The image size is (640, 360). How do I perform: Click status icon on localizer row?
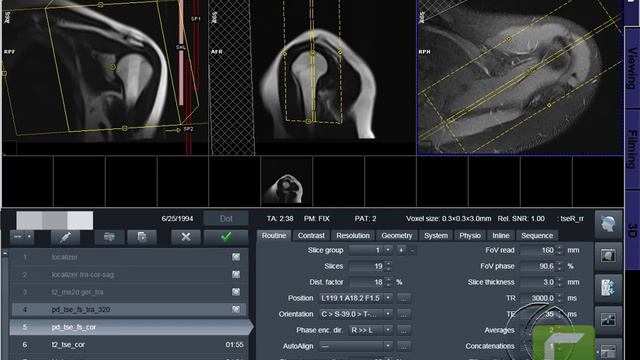pos(236,257)
